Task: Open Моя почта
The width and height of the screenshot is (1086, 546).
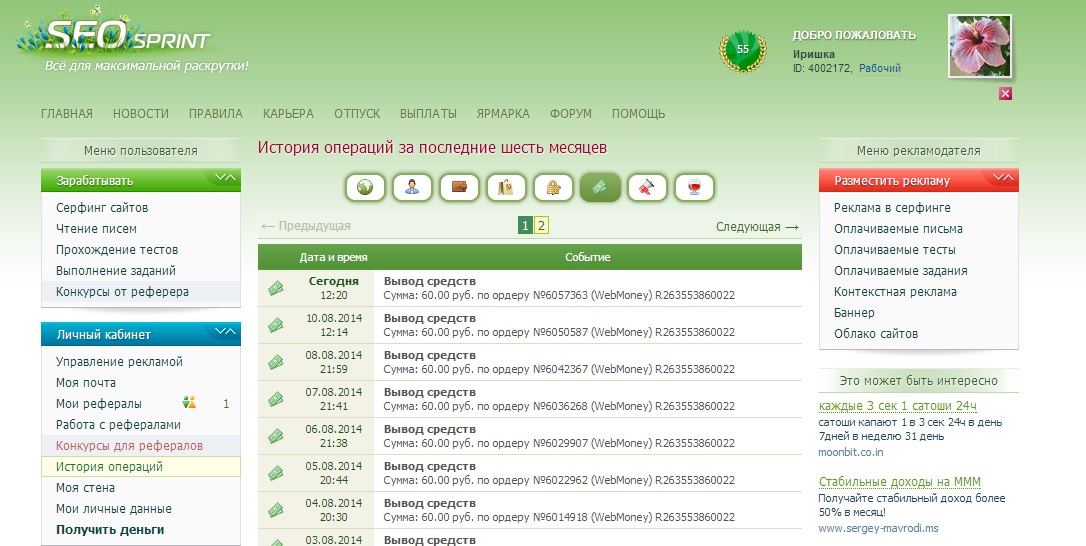Action: 86,382
